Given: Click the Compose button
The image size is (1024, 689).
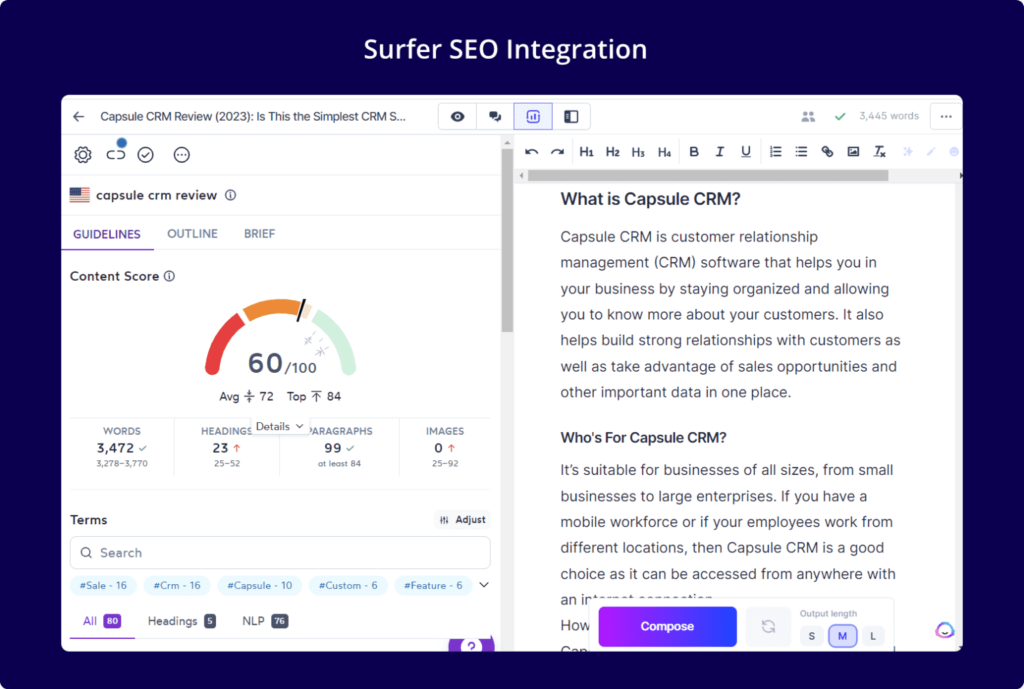Looking at the screenshot, I should [667, 626].
